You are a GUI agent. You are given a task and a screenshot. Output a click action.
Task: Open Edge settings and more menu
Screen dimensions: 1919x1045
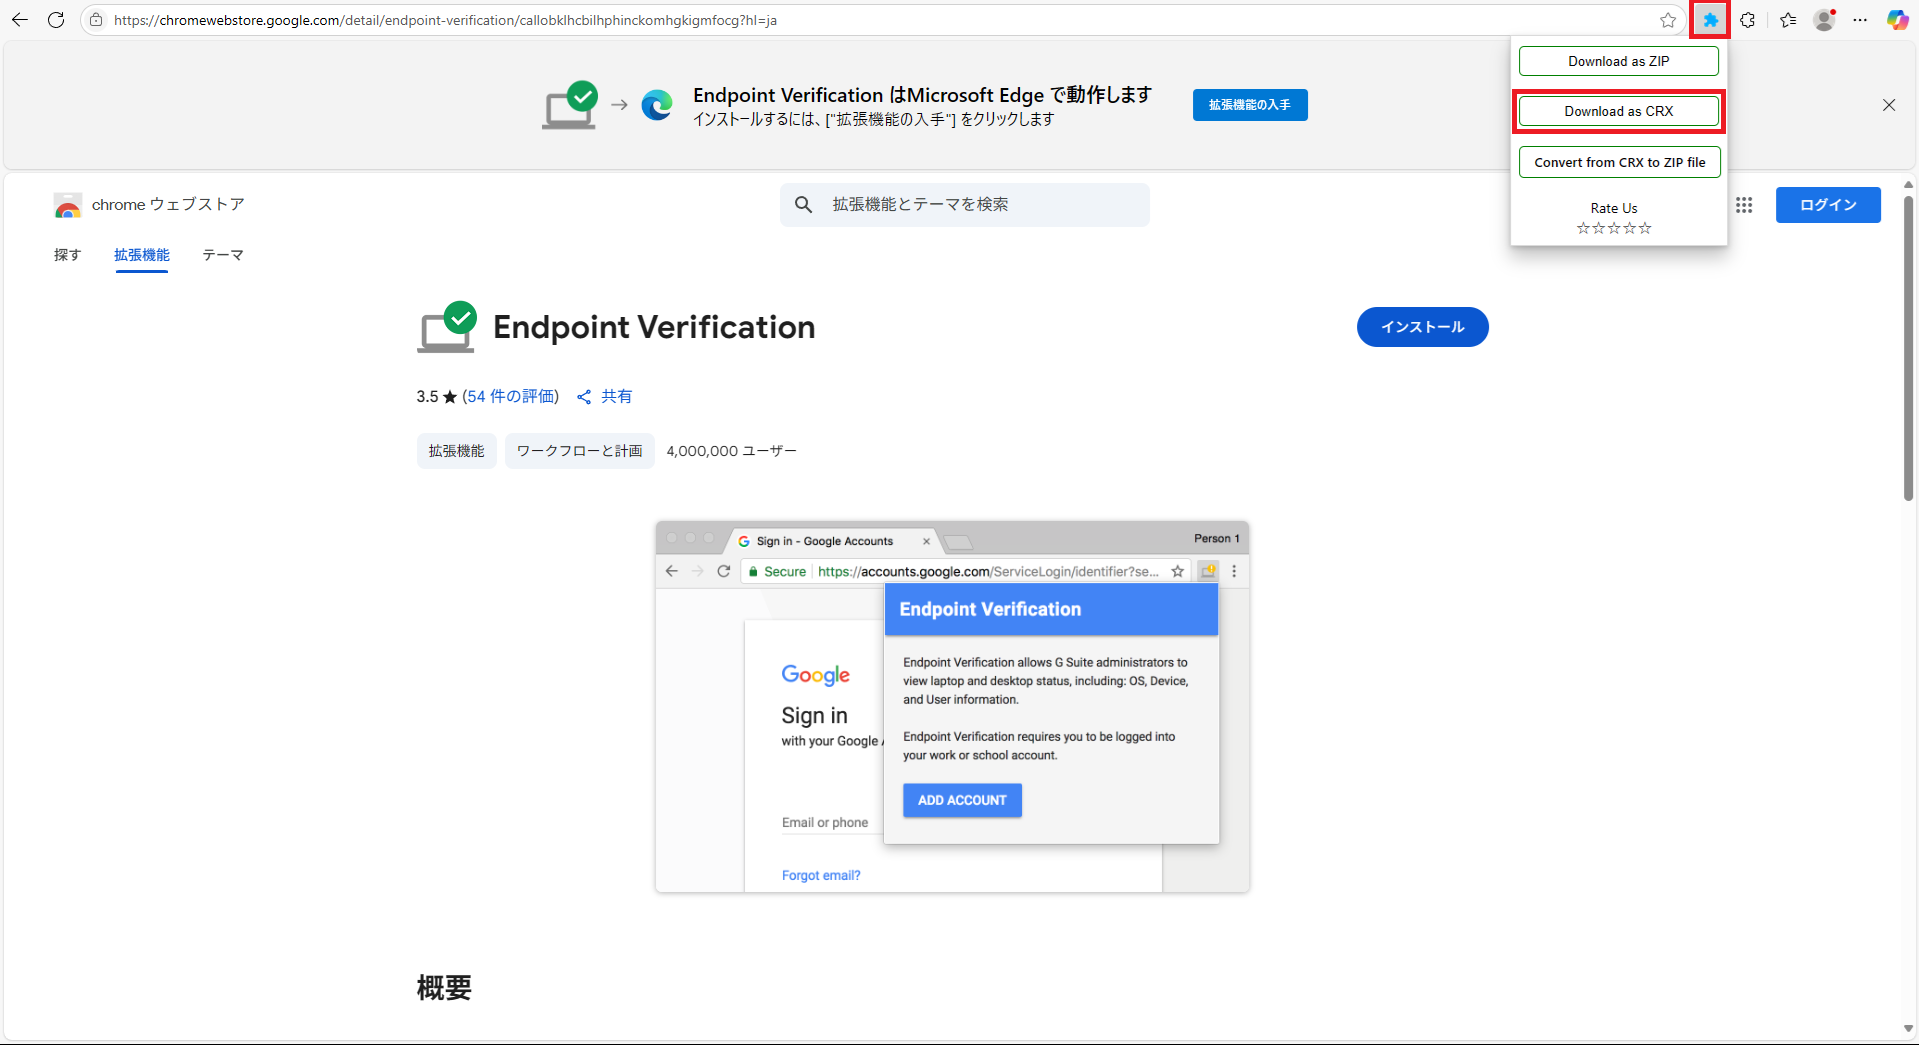[x=1860, y=20]
